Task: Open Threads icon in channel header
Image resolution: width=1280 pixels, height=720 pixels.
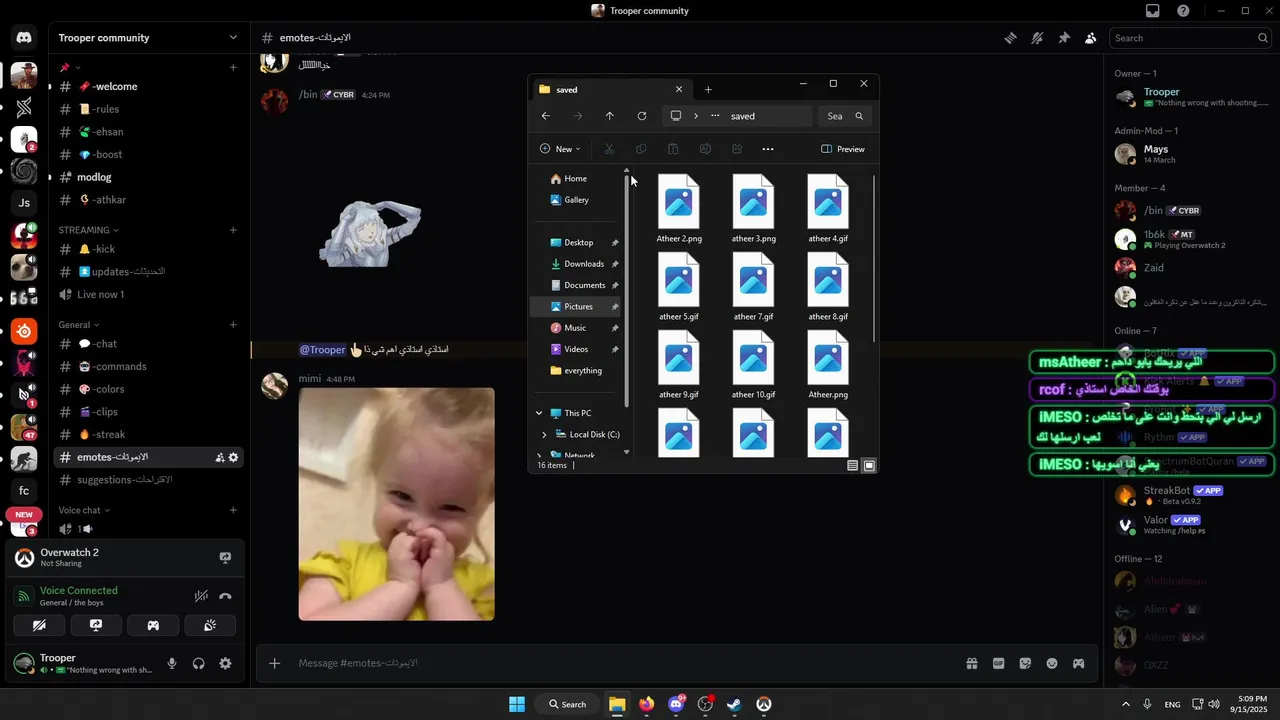Action: (1011, 38)
